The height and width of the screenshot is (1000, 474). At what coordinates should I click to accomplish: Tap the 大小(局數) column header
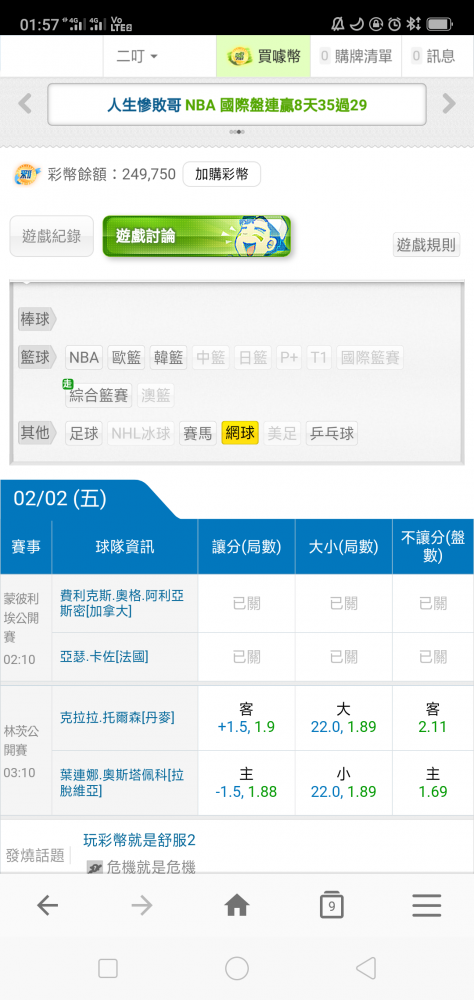point(343,547)
